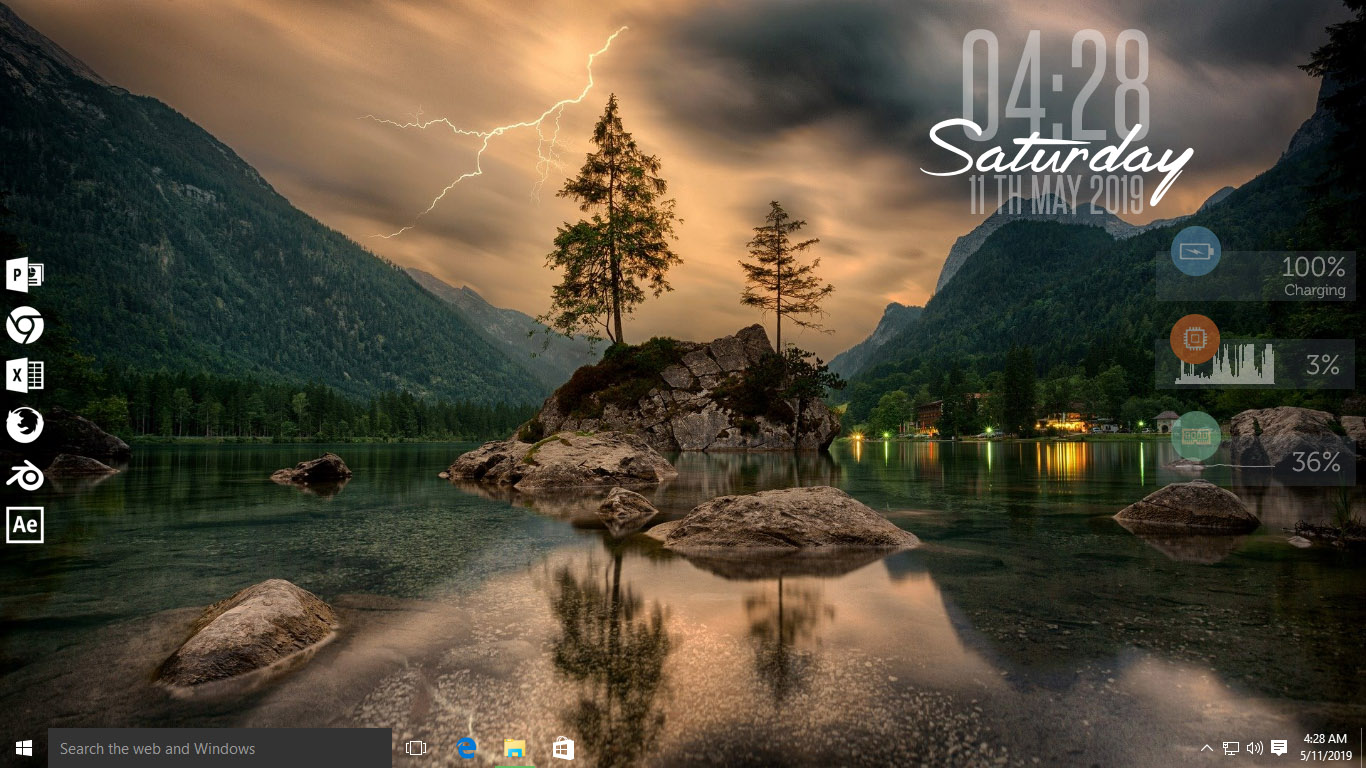Screen dimensions: 1366x768
Task: Click the orange CPU widget icon
Action: point(1194,338)
